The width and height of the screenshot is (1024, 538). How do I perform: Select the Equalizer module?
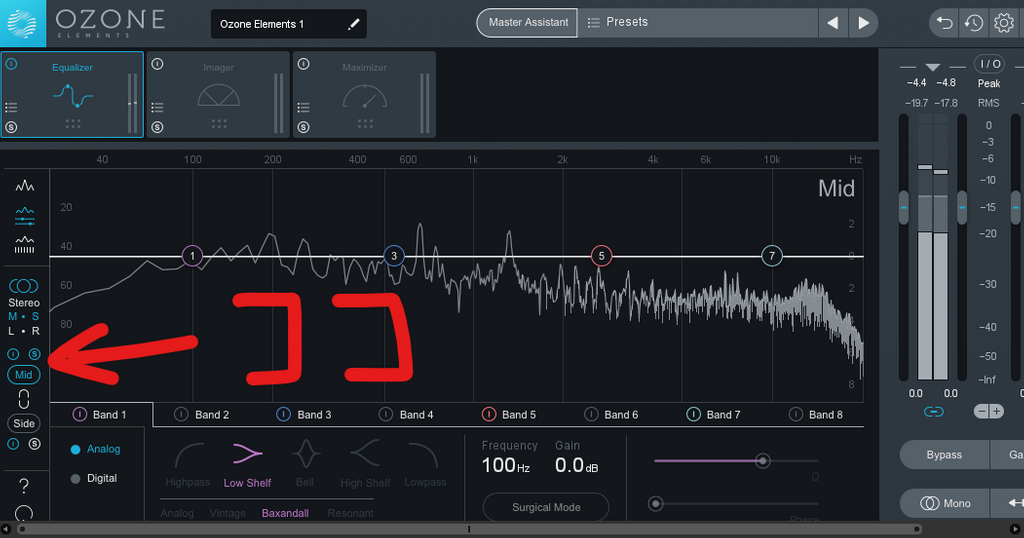point(72,95)
